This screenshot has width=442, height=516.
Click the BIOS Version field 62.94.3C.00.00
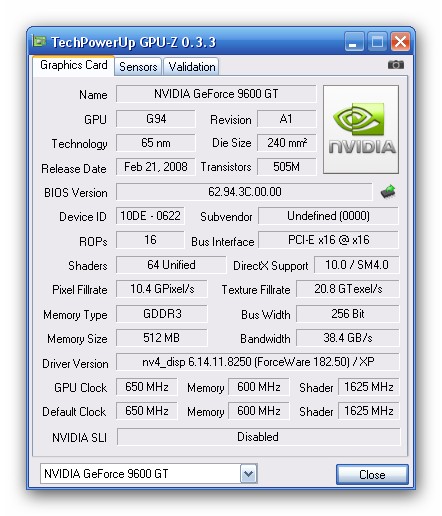[x=244, y=192]
